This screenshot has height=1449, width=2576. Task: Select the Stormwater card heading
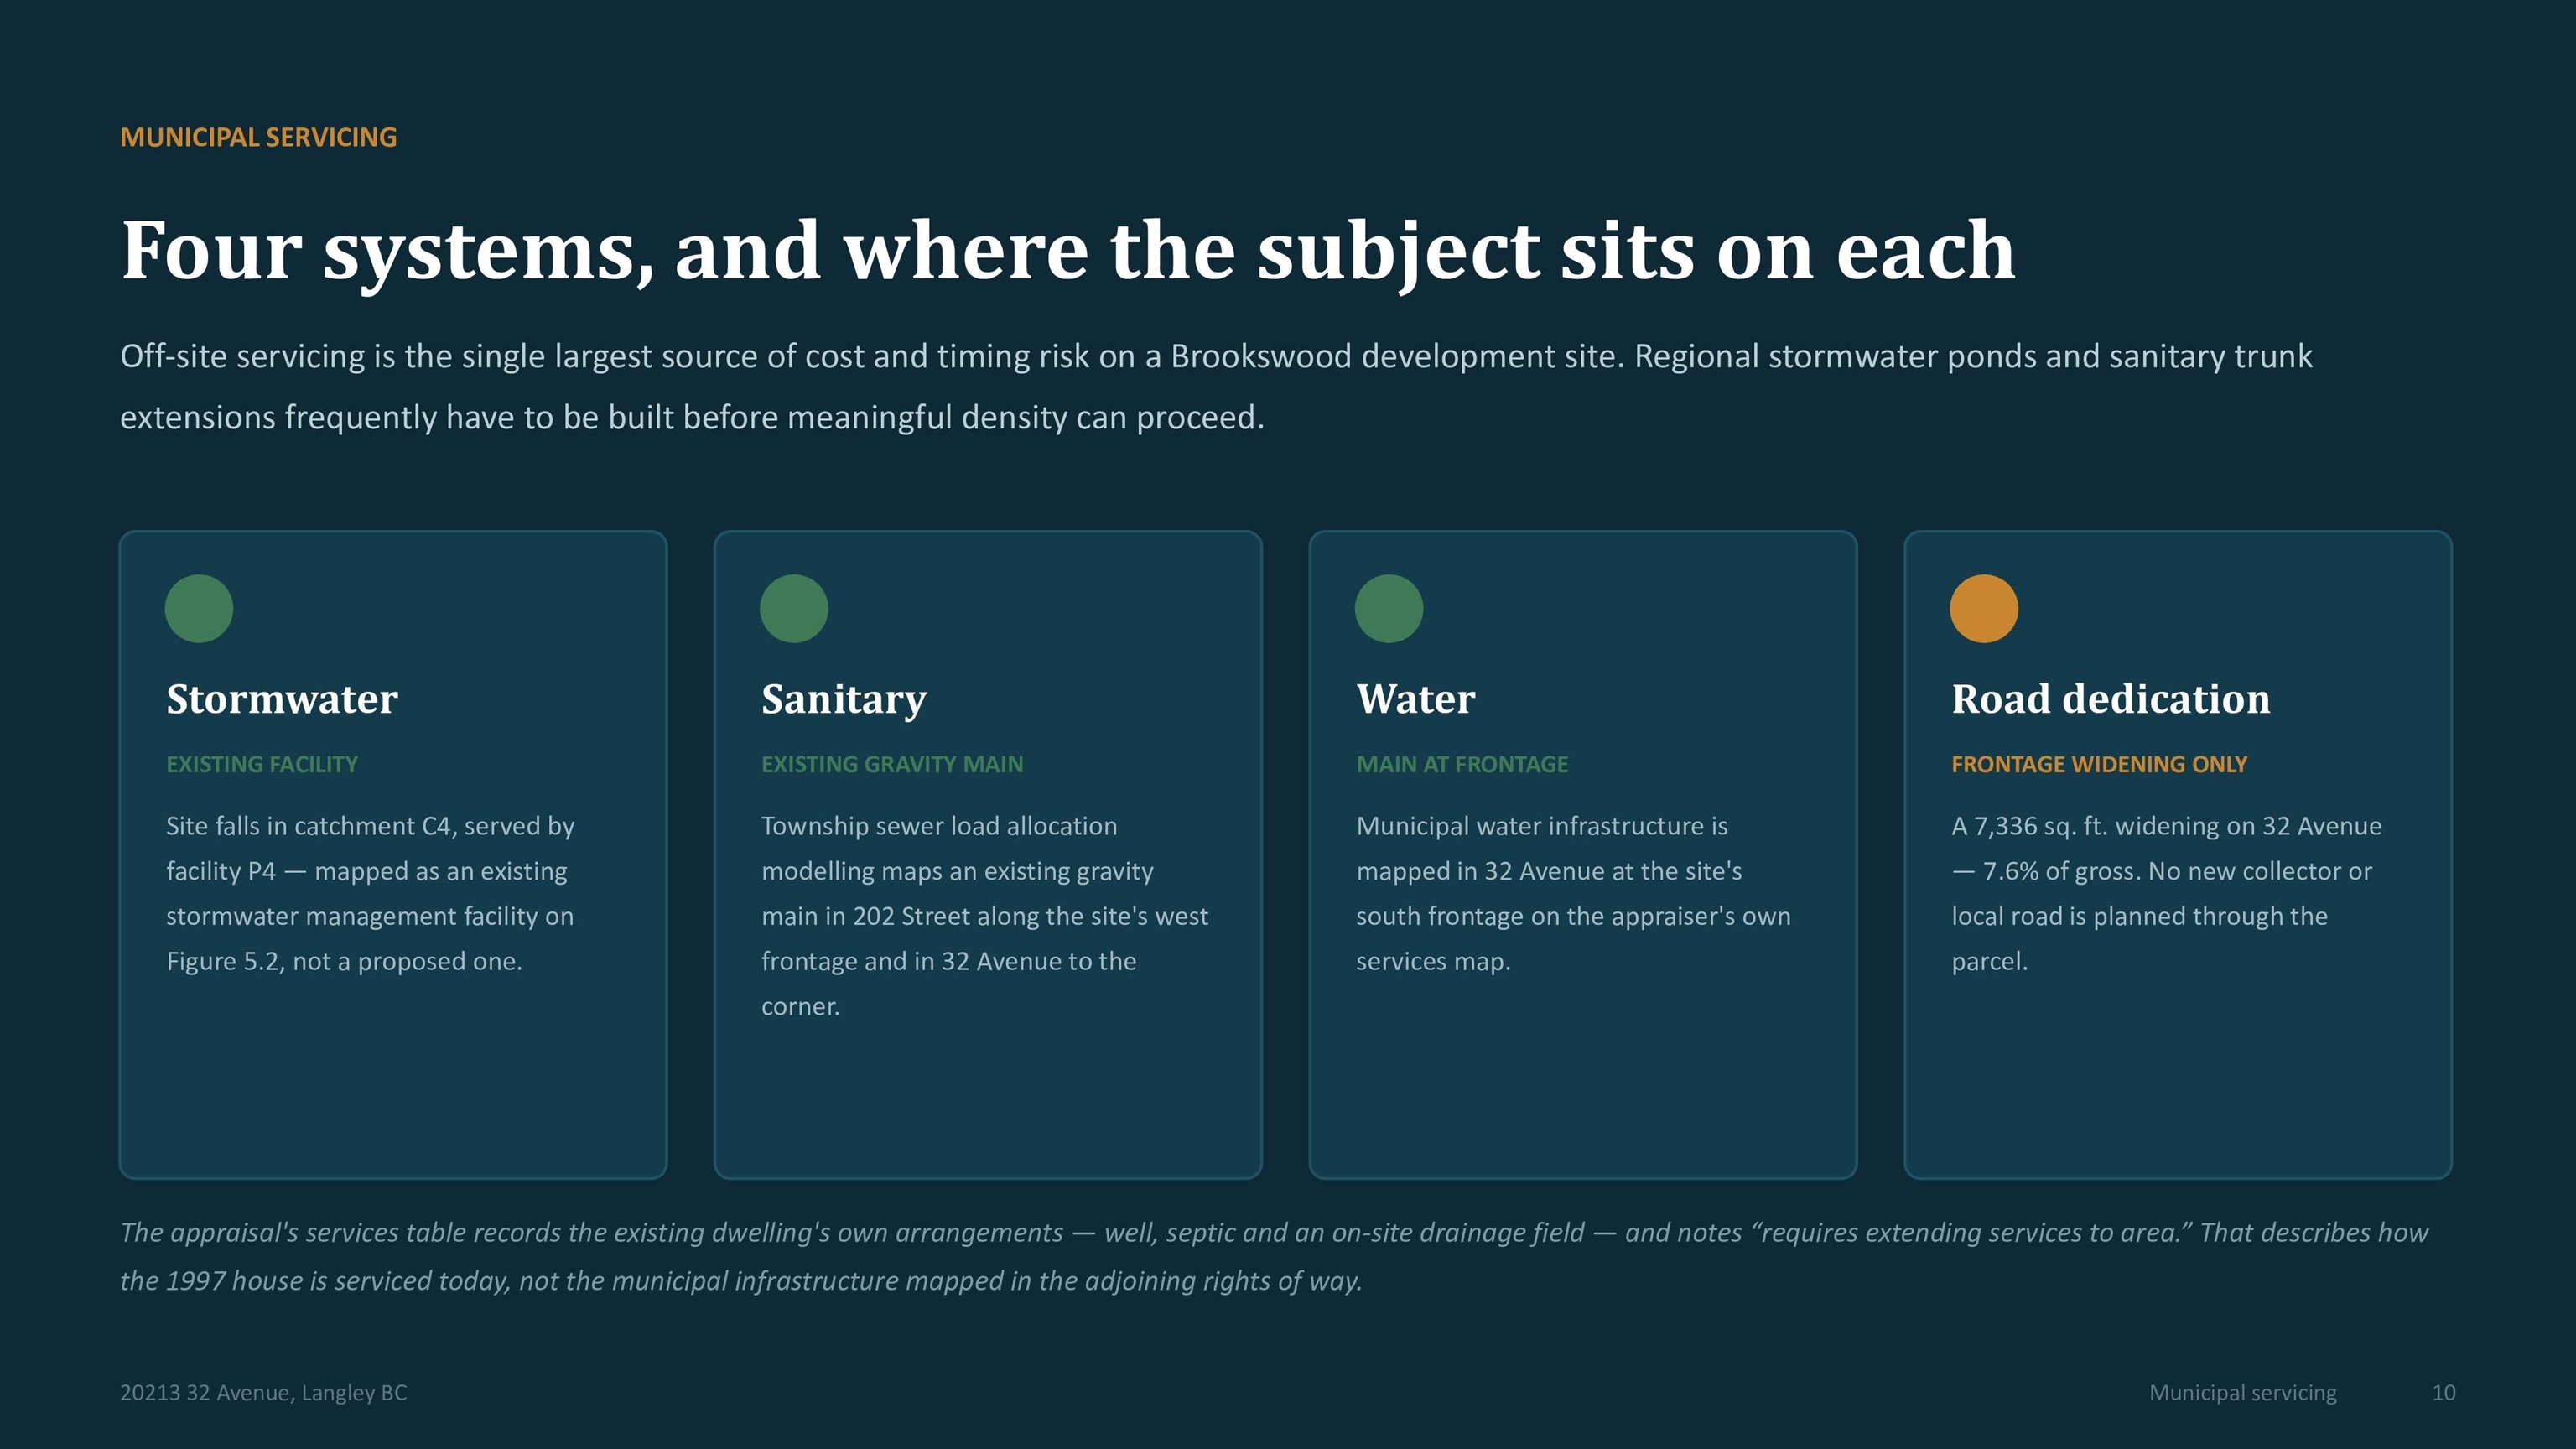(x=282, y=699)
